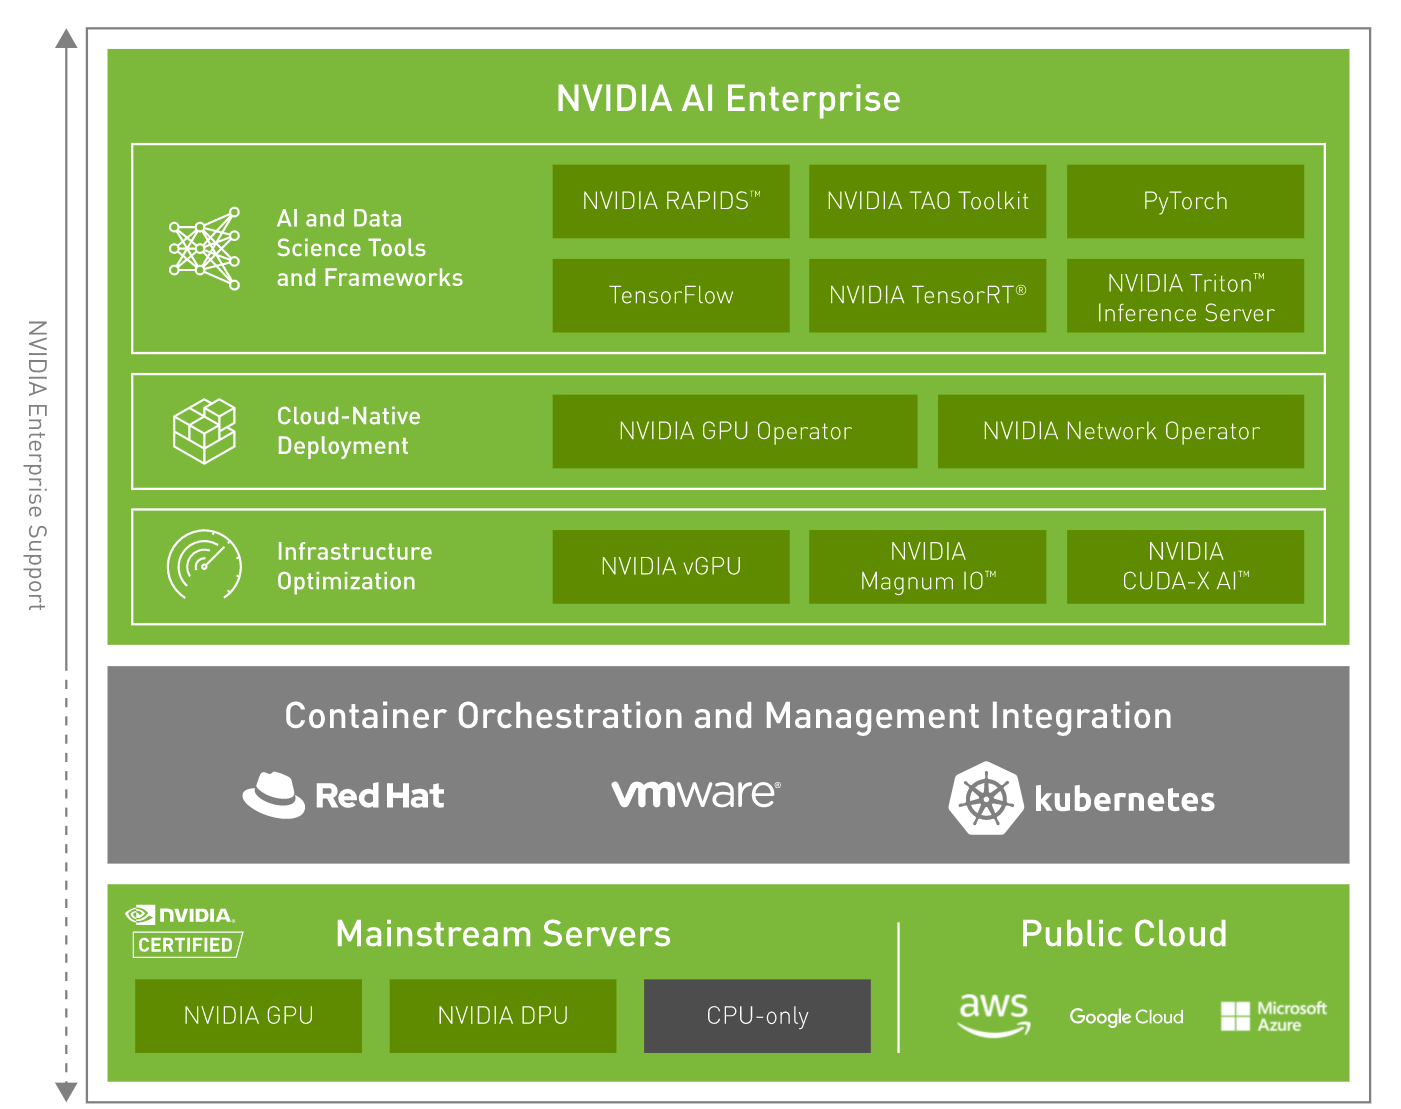Click the dark CPU-only box

tap(757, 1016)
